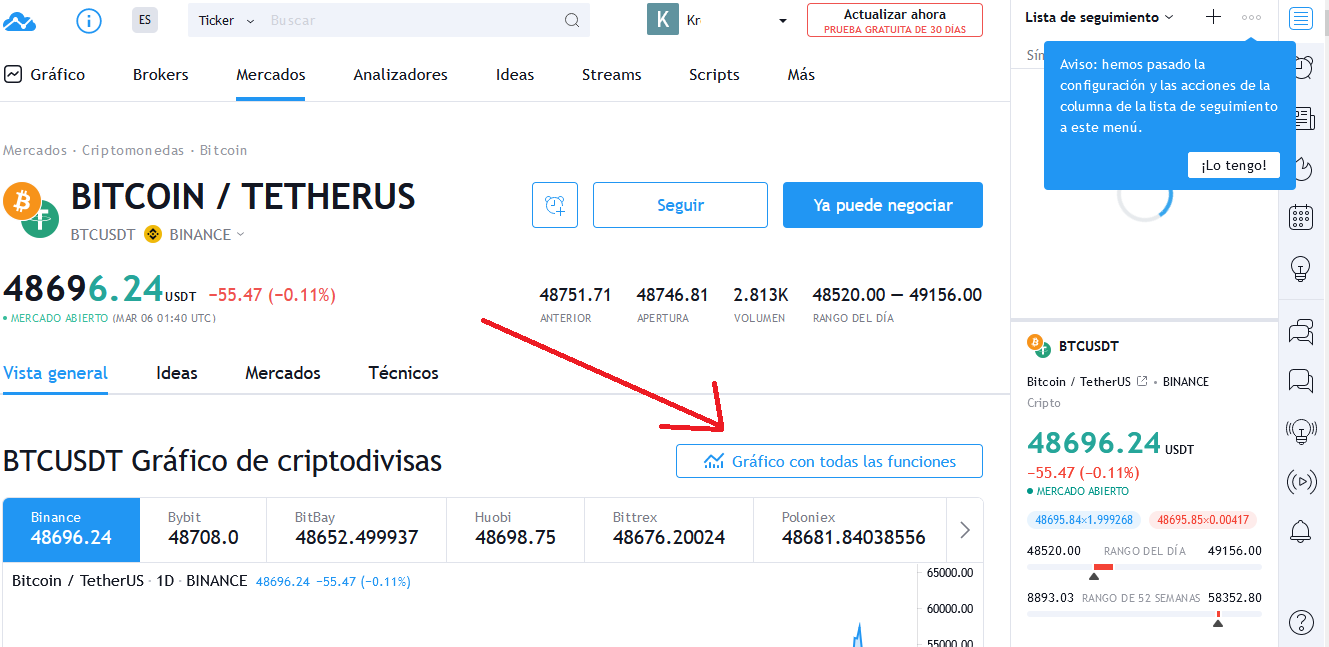This screenshot has width=1329, height=647.
Task: Click the blue bid pill 48695.84×1.999268
Action: coord(1084,520)
